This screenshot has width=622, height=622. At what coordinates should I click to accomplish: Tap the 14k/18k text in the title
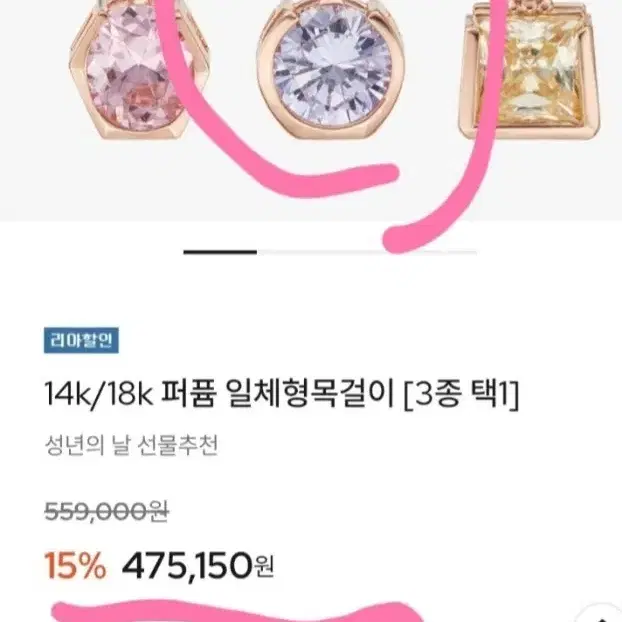point(99,395)
